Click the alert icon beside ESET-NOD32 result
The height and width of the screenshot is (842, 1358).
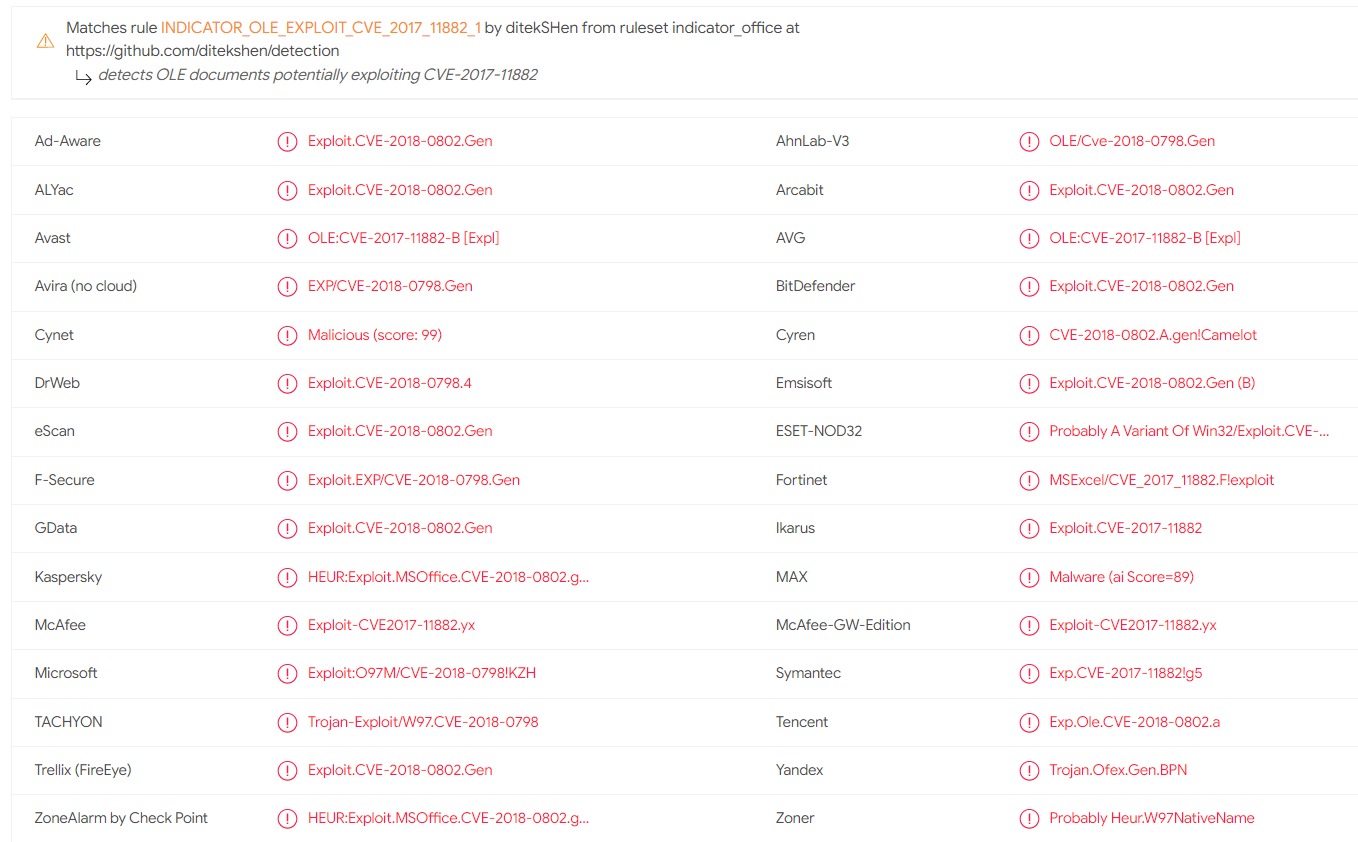pos(1029,432)
